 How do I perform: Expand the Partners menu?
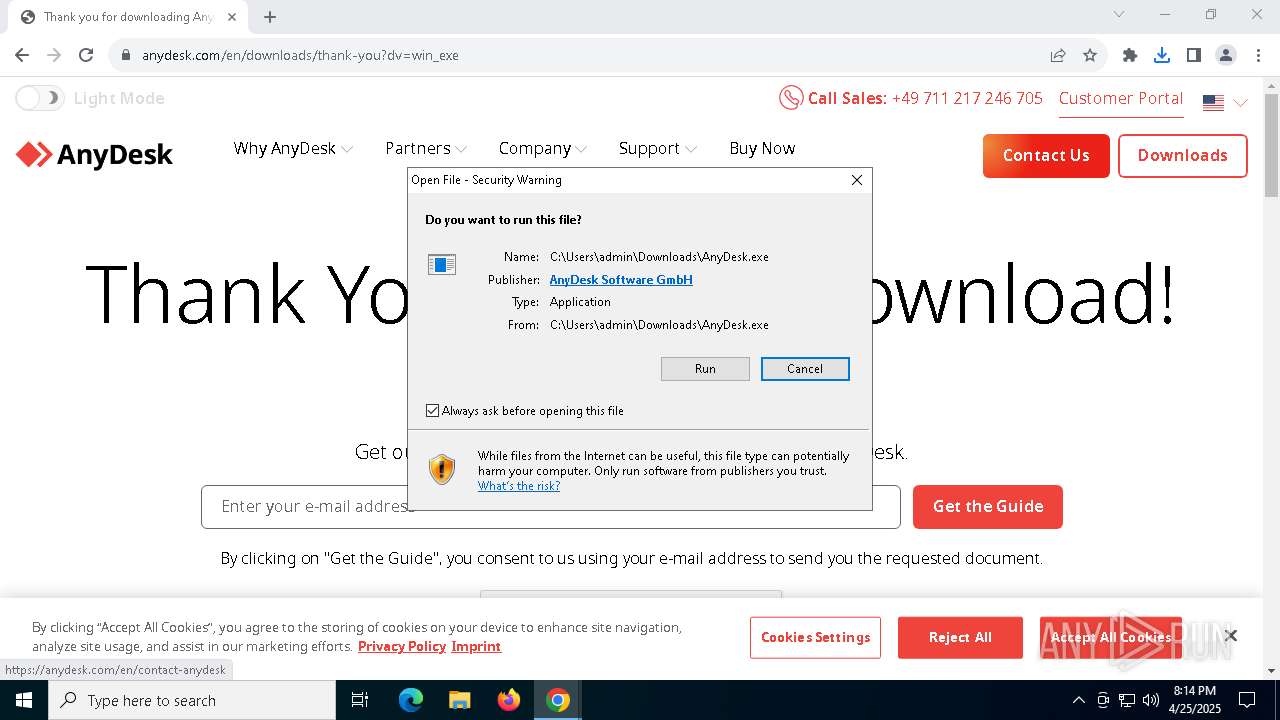(x=426, y=148)
